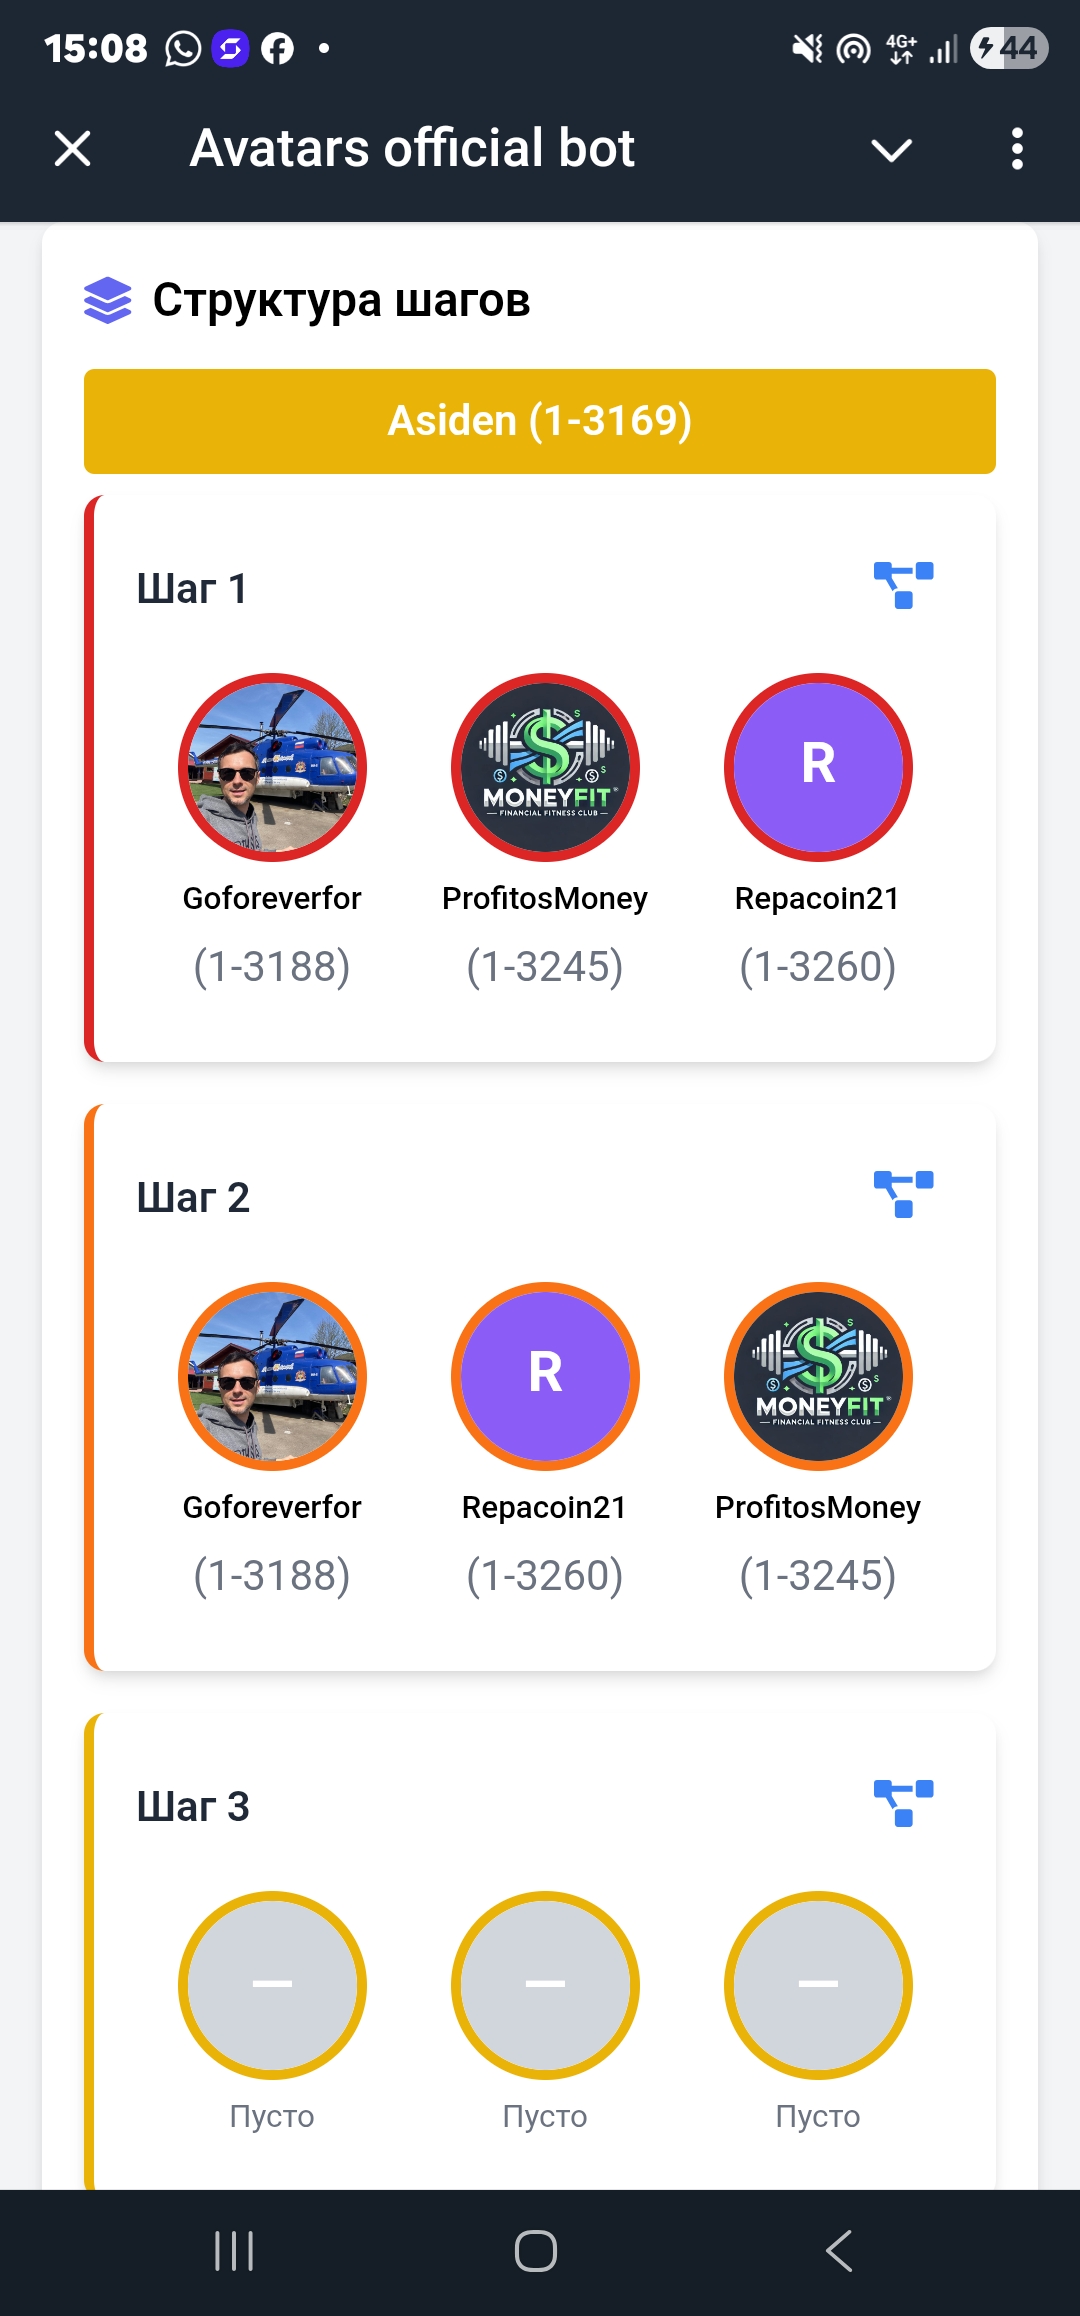Open ProfitosMoney MoneyFit avatar in Шаг 2
The image size is (1080, 2316).
(x=818, y=1376)
